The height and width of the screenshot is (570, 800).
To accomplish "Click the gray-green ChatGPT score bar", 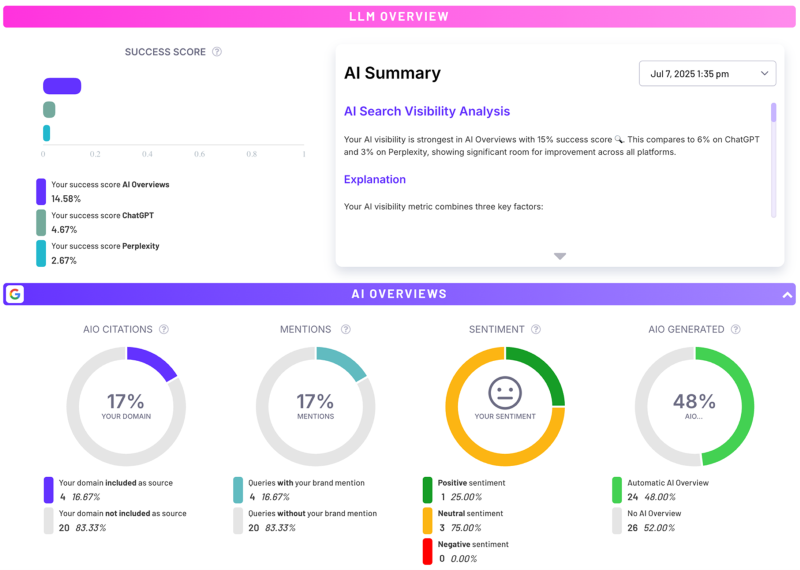I will coord(49,110).
